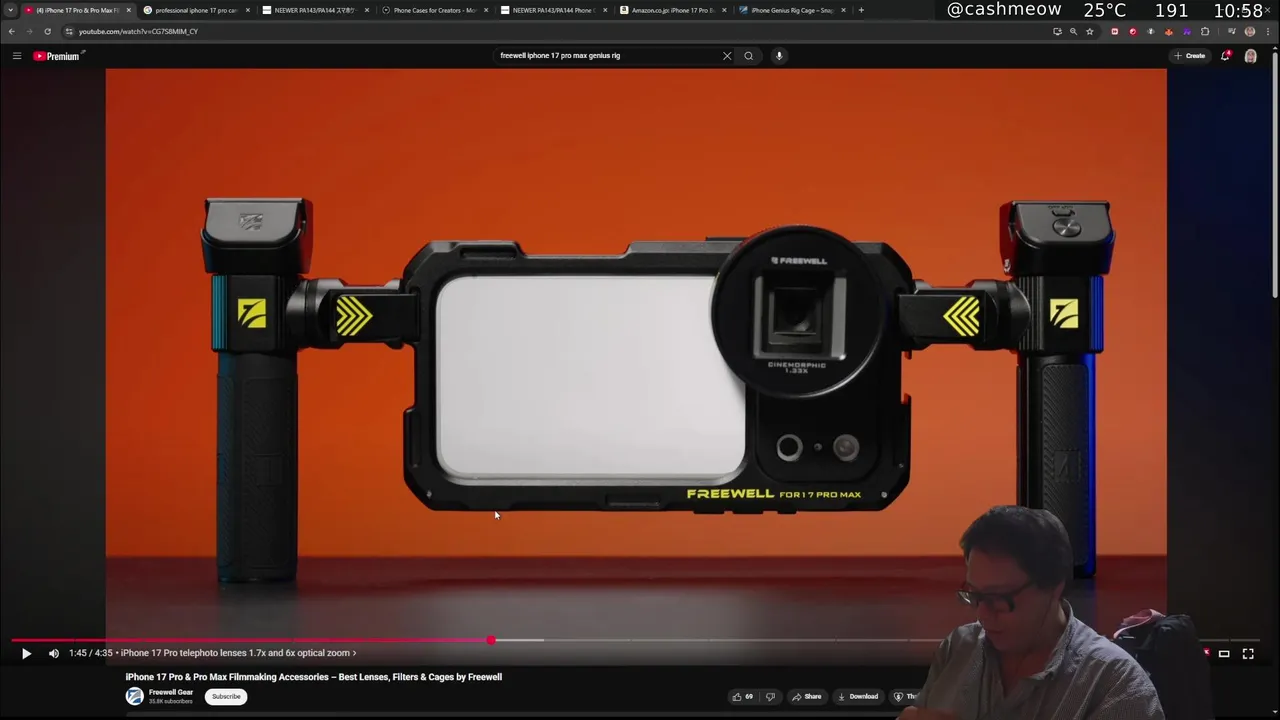This screenshot has height=720, width=1280.
Task: Close the 'Phone Cases for Creators' tab
Action: tap(485, 10)
